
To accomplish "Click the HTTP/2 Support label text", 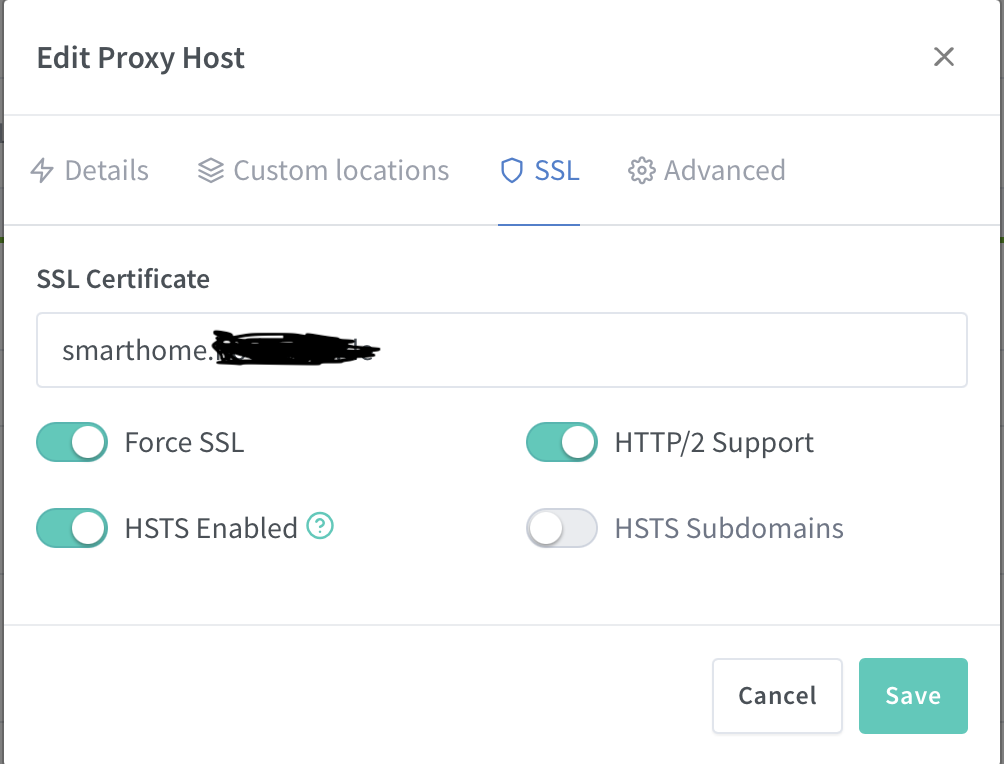I will click(714, 442).
